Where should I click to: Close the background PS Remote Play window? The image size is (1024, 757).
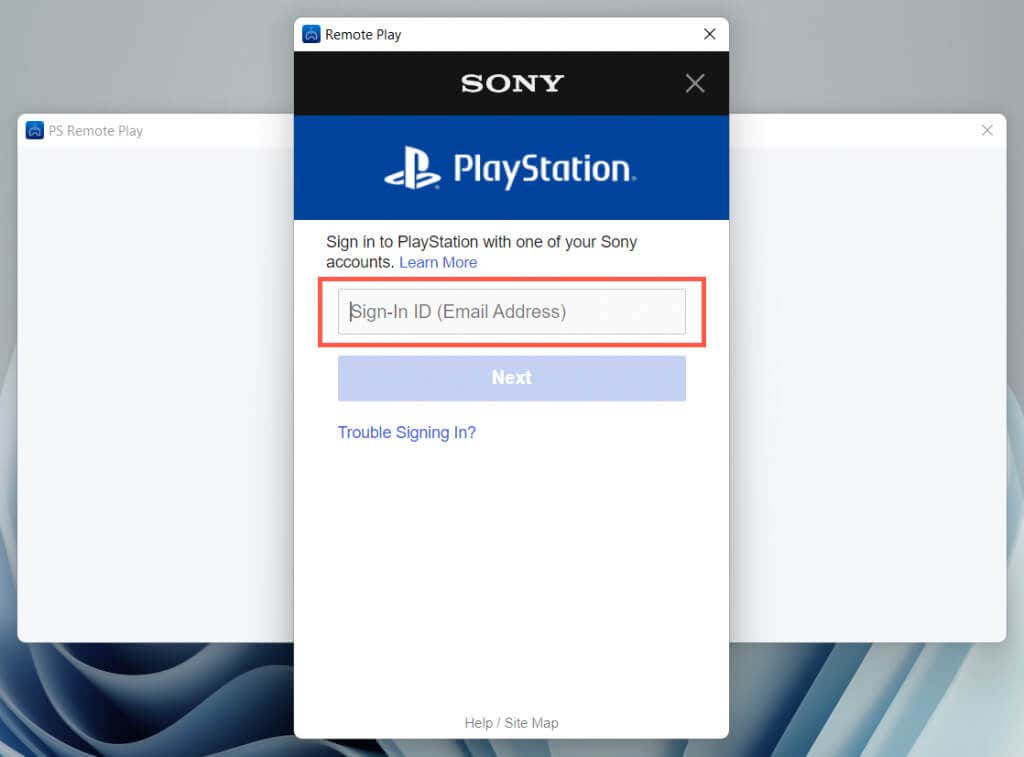click(987, 130)
